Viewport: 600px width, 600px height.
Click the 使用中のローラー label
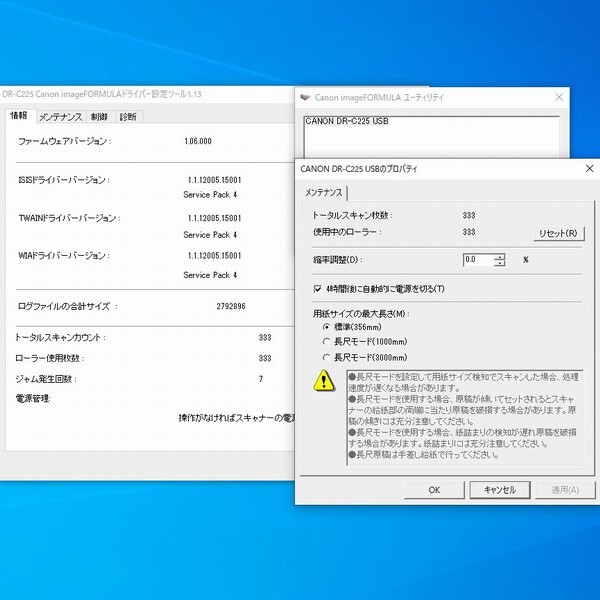tap(347, 232)
